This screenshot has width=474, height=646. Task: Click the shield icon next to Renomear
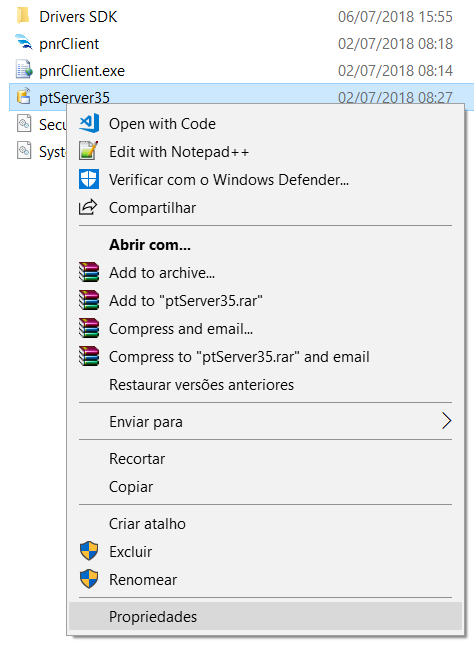(x=89, y=579)
